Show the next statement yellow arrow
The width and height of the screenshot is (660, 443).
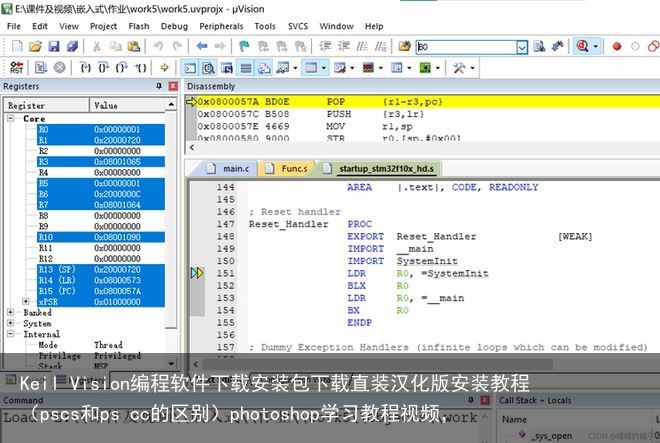point(165,67)
